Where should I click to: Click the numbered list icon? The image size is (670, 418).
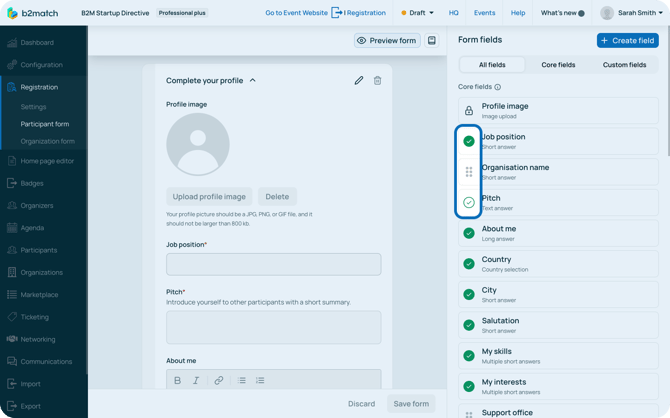click(x=260, y=381)
